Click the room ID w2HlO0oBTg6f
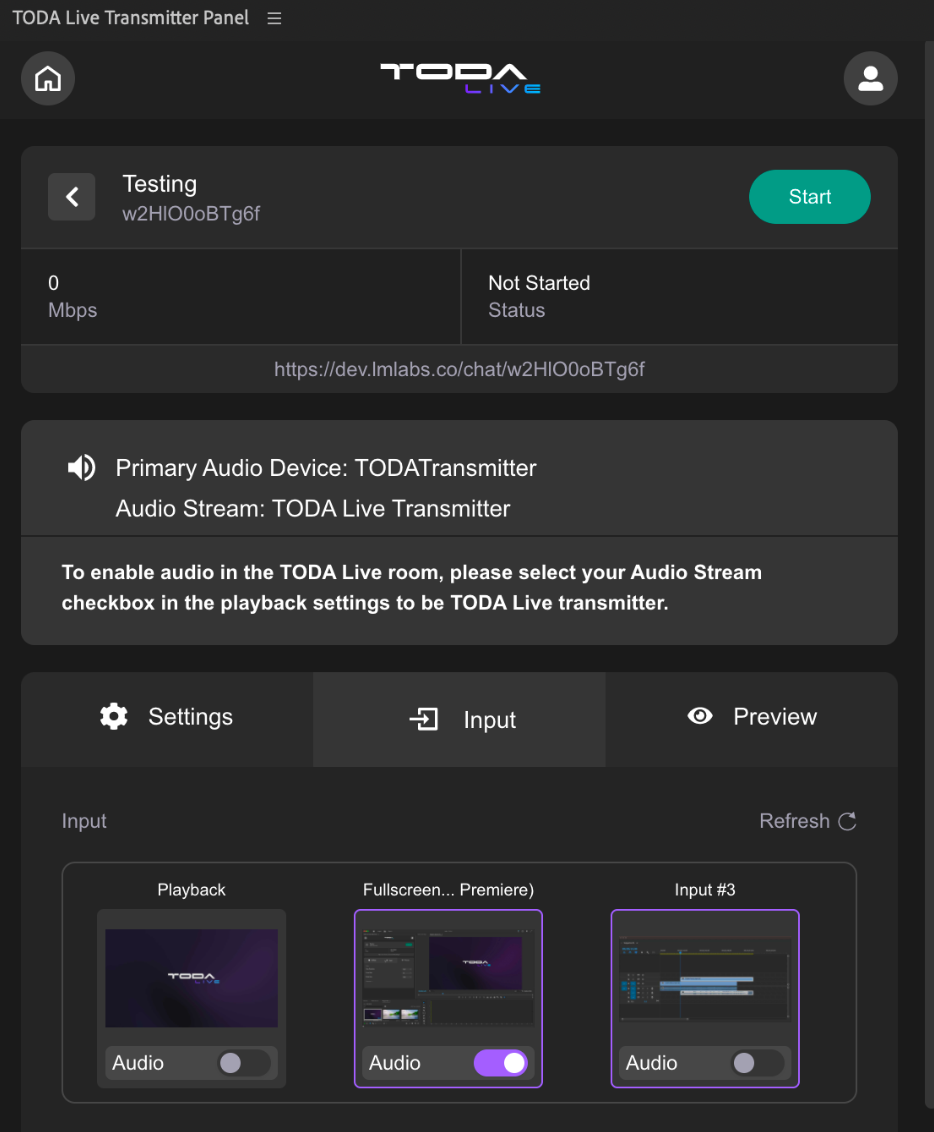This screenshot has width=934, height=1132. click(191, 214)
